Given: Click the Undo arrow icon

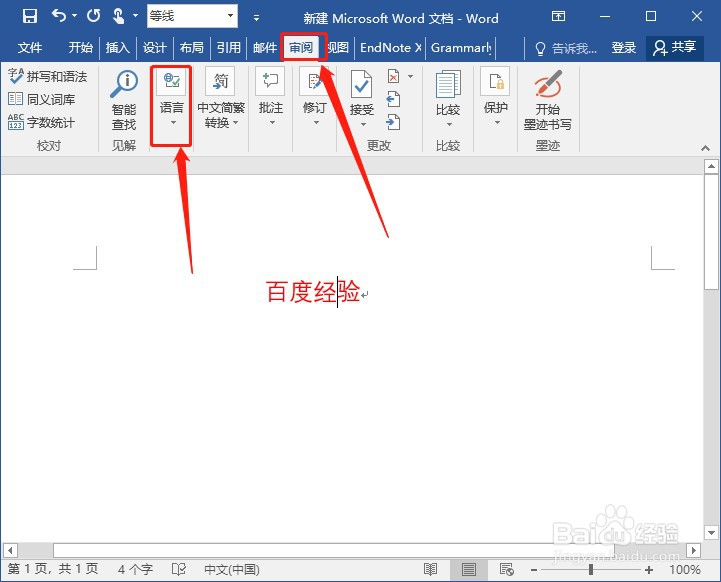Looking at the screenshot, I should pos(58,16).
